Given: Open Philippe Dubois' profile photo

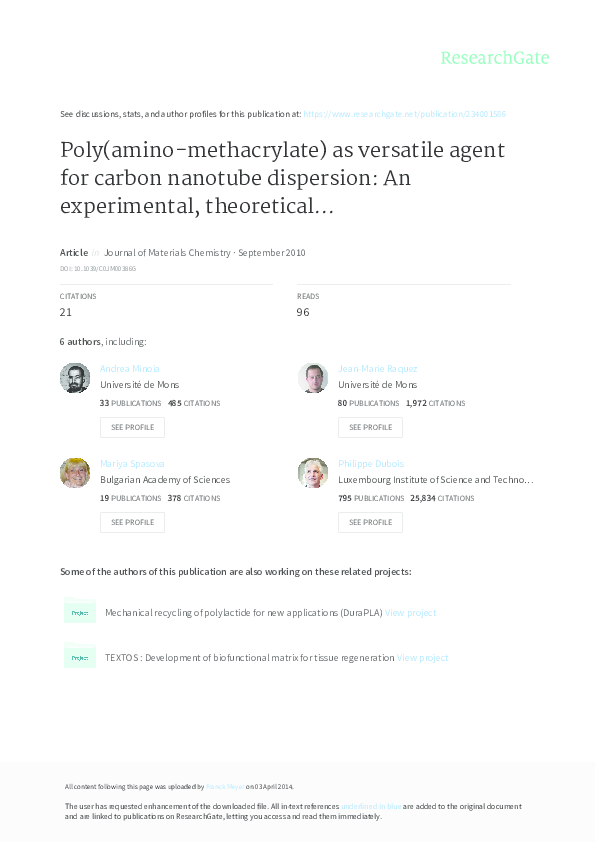Looking at the screenshot, I should pos(313,472).
